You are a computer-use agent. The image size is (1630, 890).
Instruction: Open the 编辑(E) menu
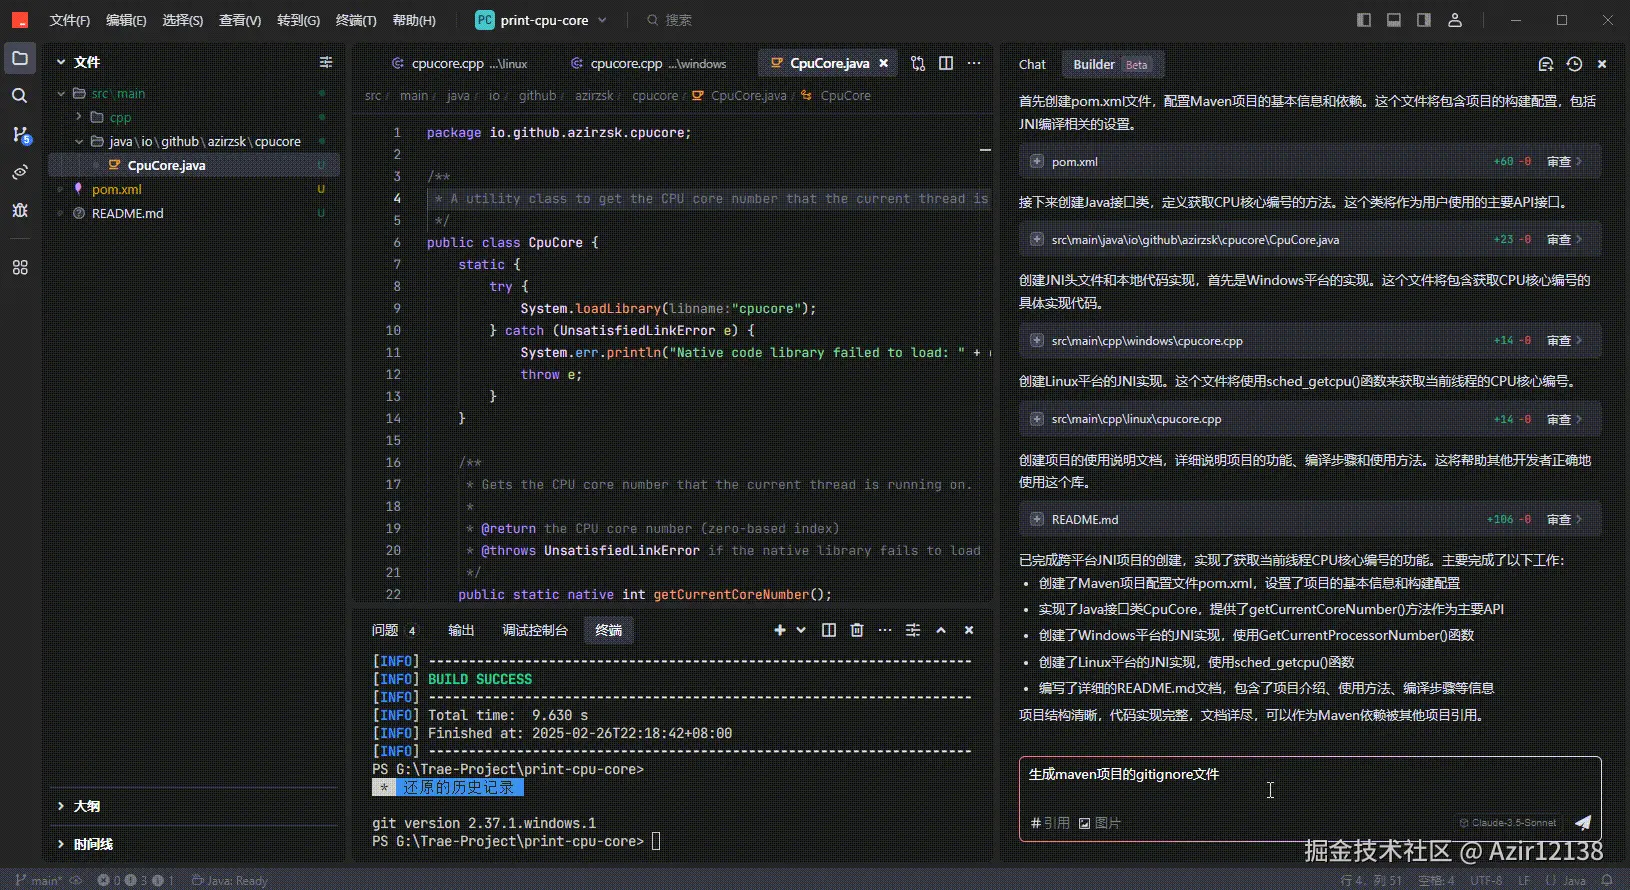pos(126,20)
